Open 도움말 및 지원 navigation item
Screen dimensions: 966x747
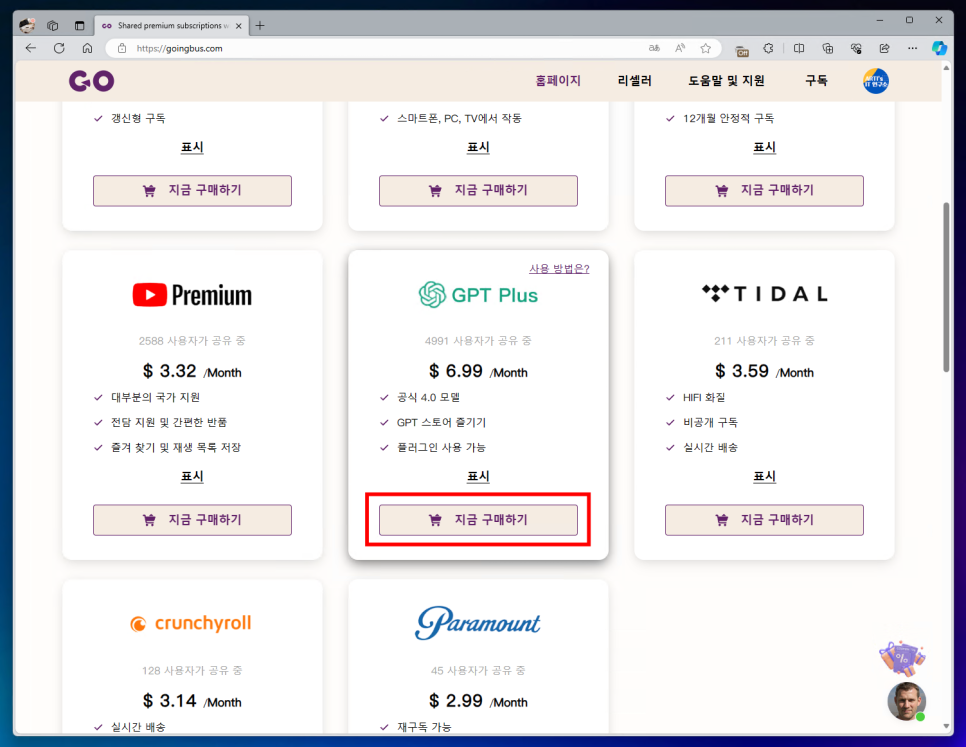coord(726,81)
